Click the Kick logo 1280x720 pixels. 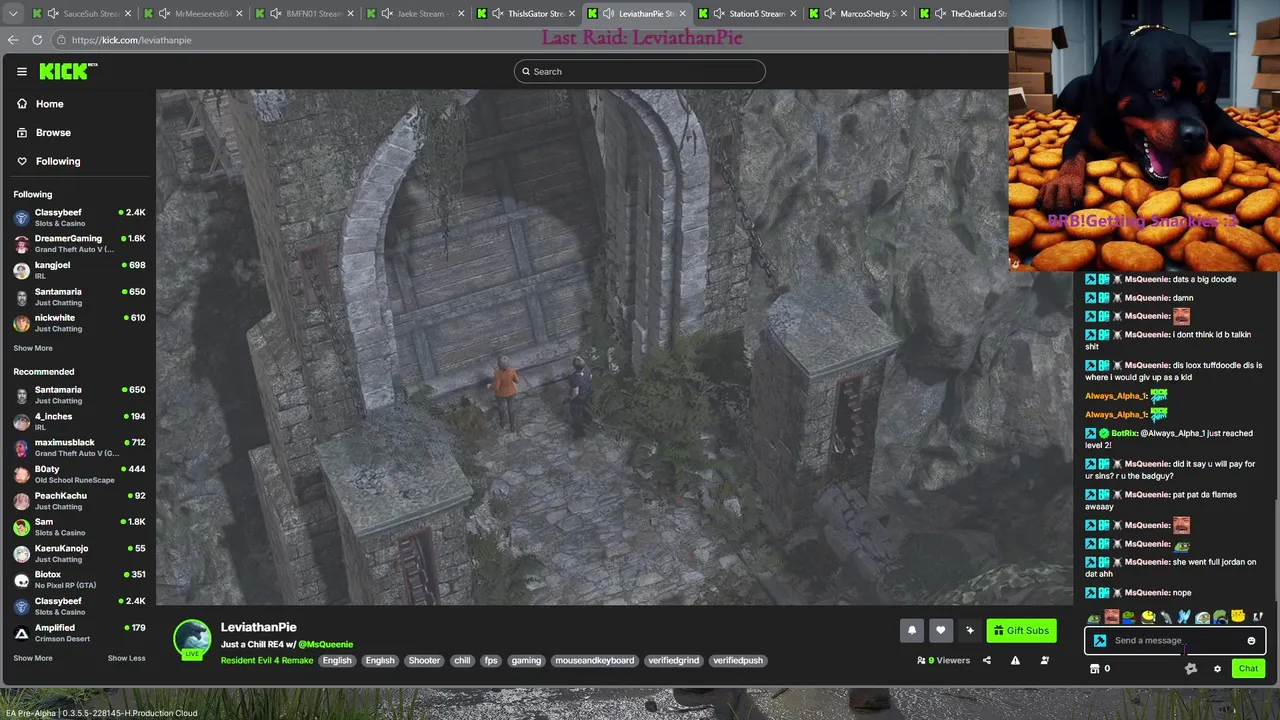coord(68,71)
